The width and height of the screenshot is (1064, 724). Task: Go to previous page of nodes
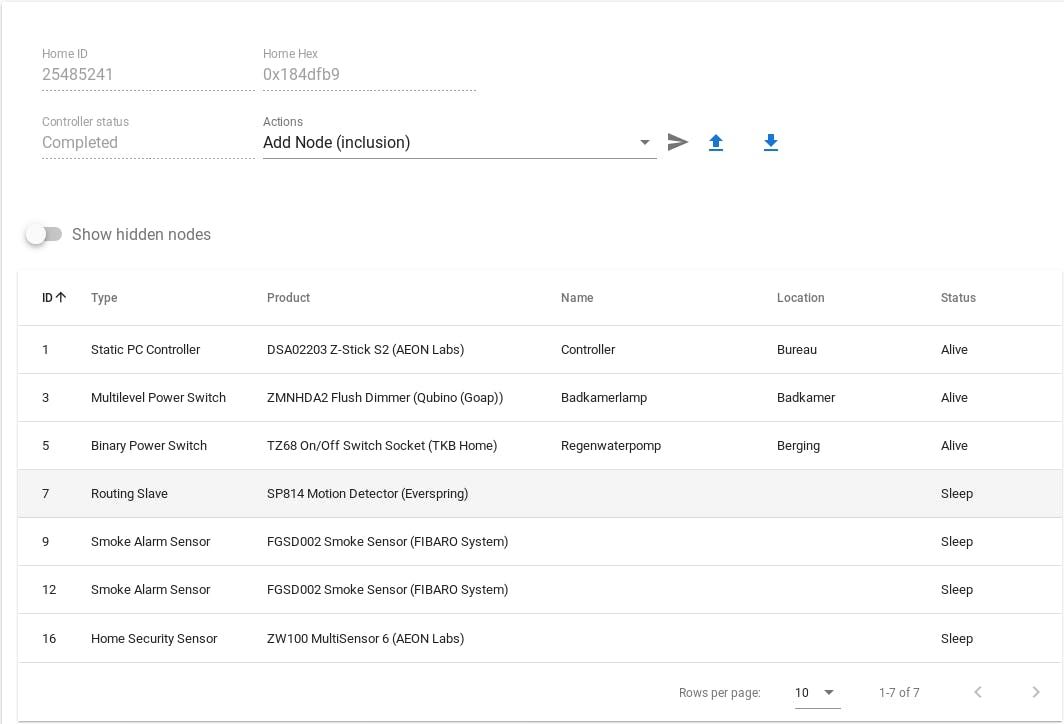(x=978, y=692)
